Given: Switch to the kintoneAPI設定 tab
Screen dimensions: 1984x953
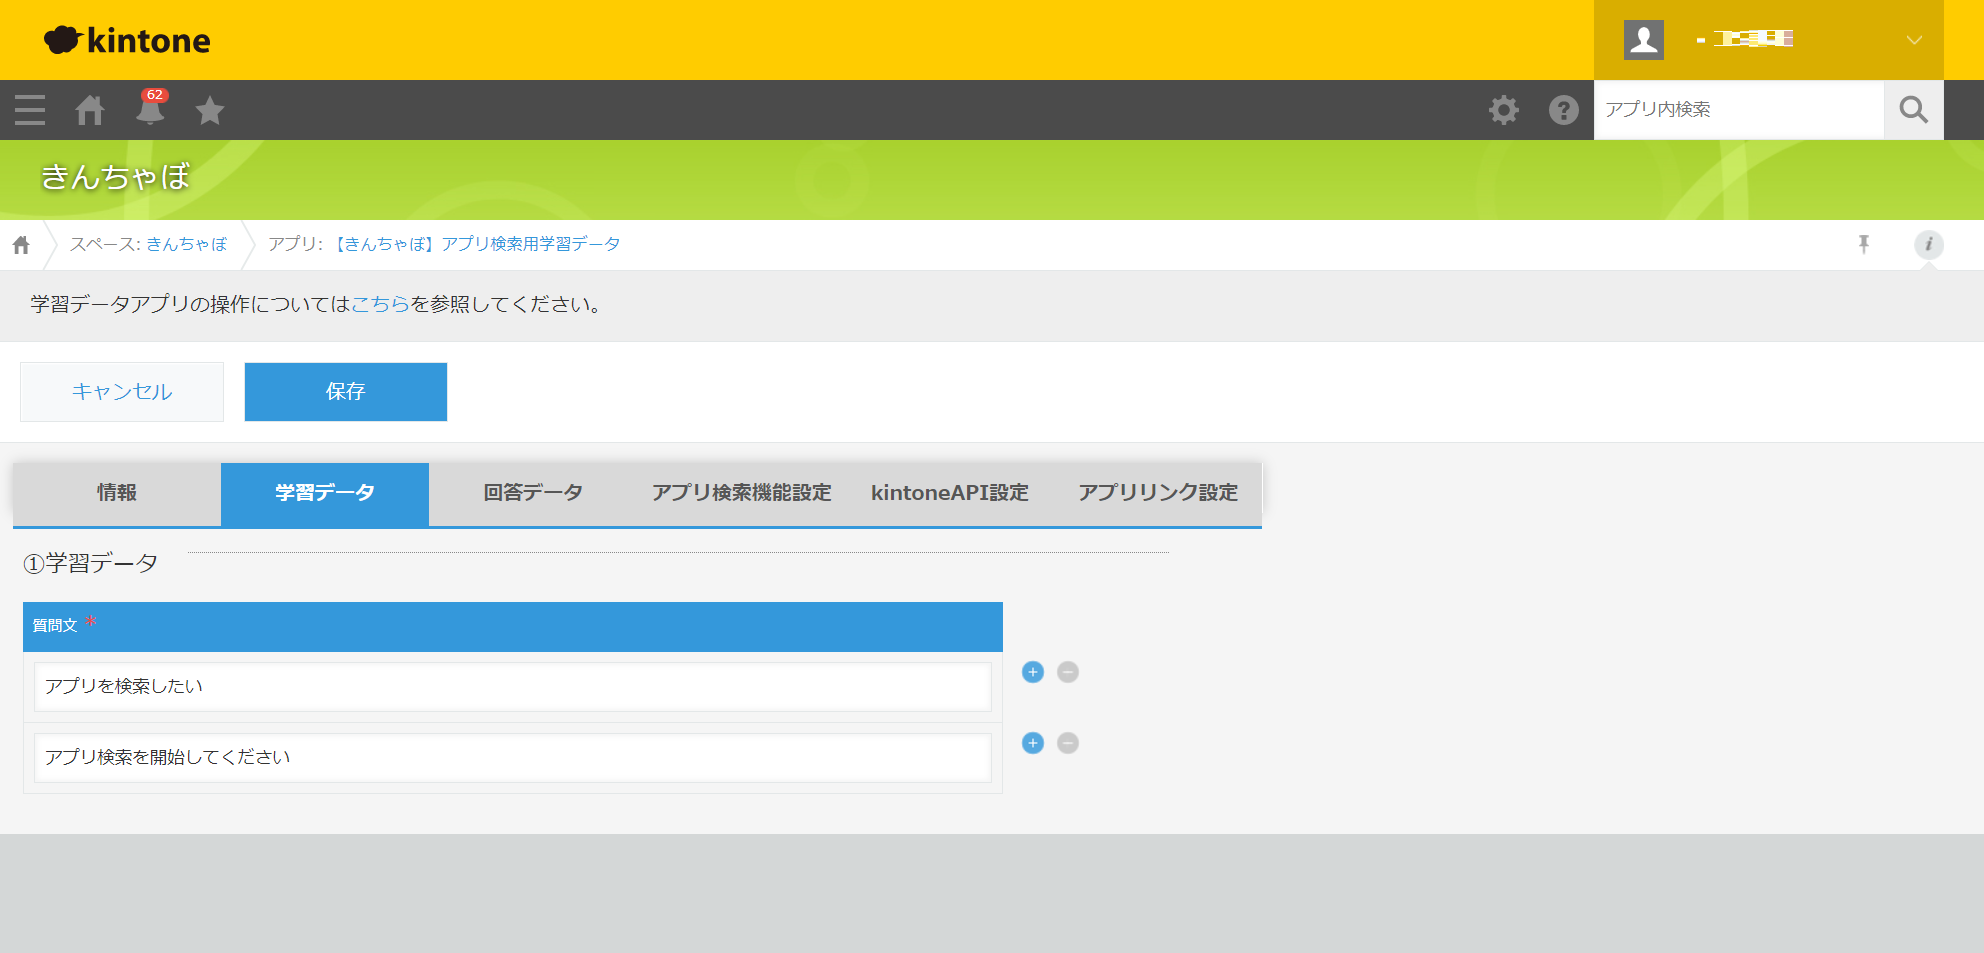Looking at the screenshot, I should click(949, 493).
